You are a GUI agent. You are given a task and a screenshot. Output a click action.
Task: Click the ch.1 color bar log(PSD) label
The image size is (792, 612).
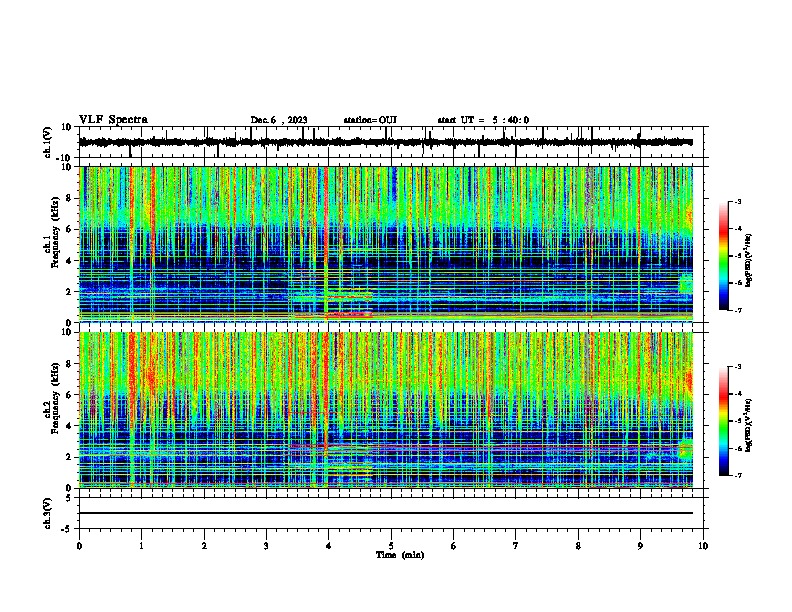[749, 261]
